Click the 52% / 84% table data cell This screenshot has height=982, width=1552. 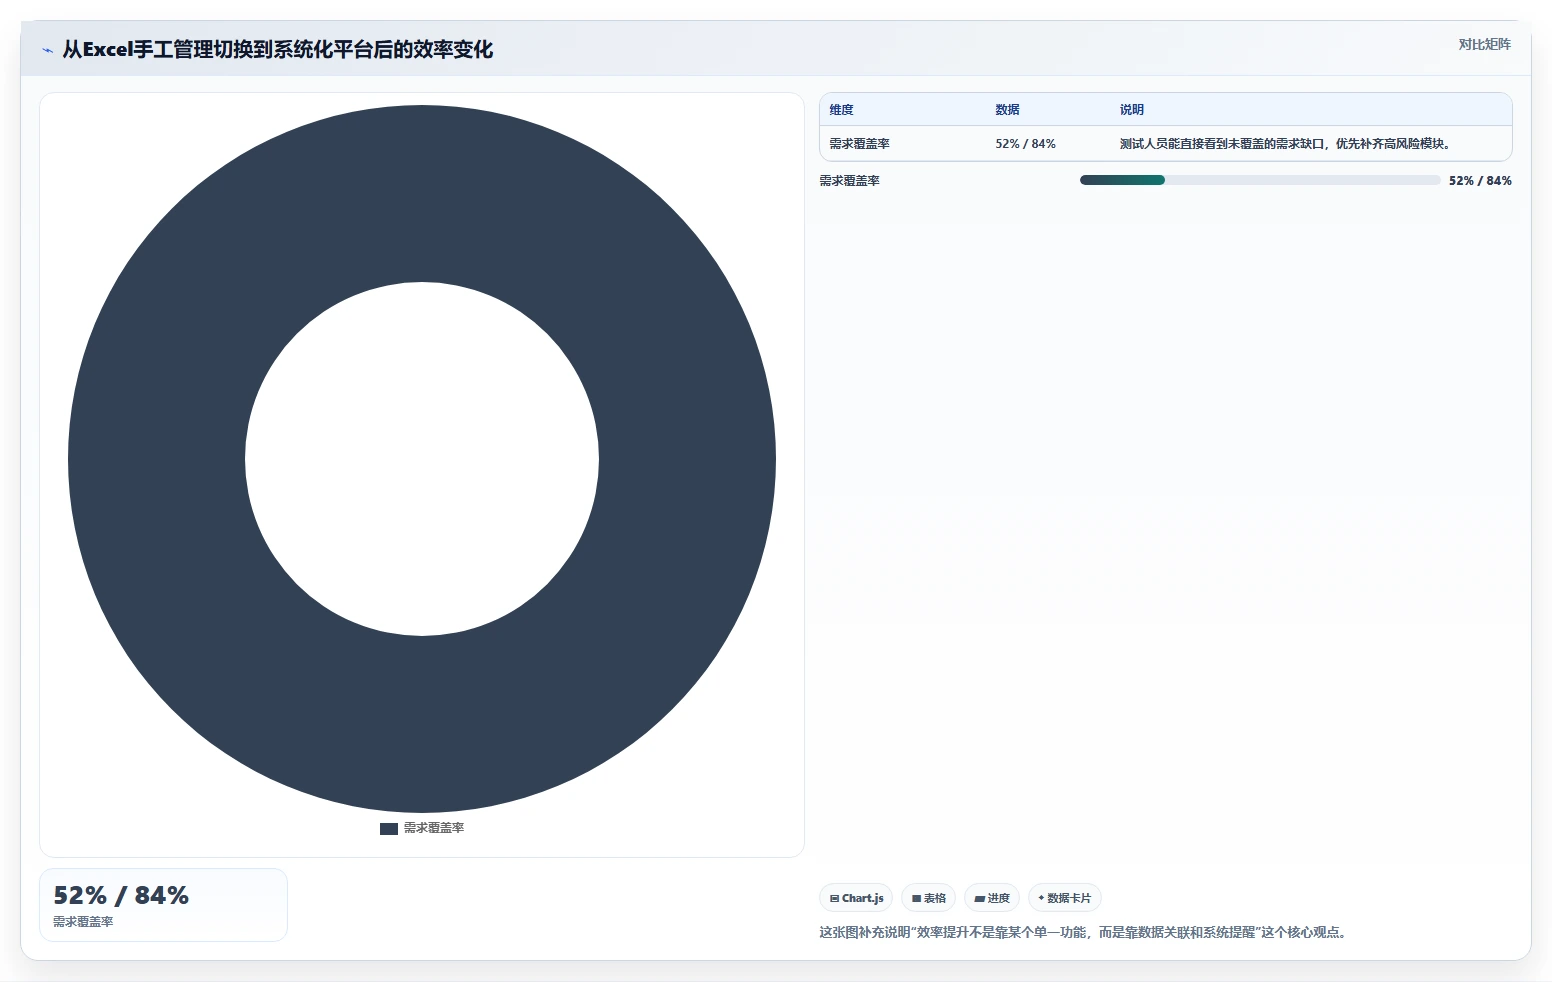pos(1025,144)
